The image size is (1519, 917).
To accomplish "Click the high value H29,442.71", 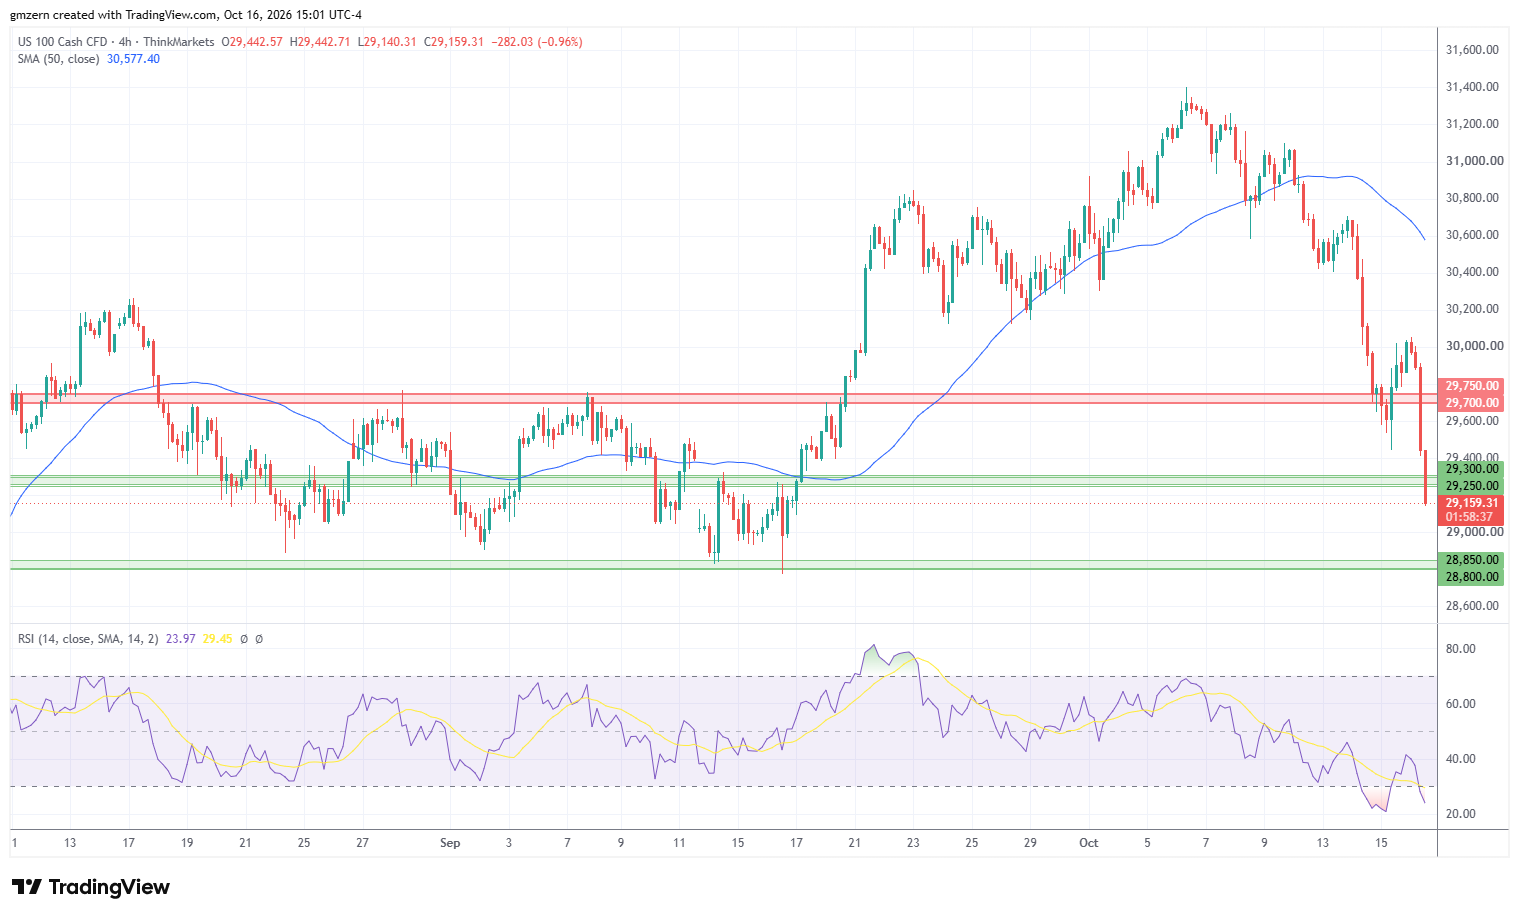I will (x=320, y=42).
